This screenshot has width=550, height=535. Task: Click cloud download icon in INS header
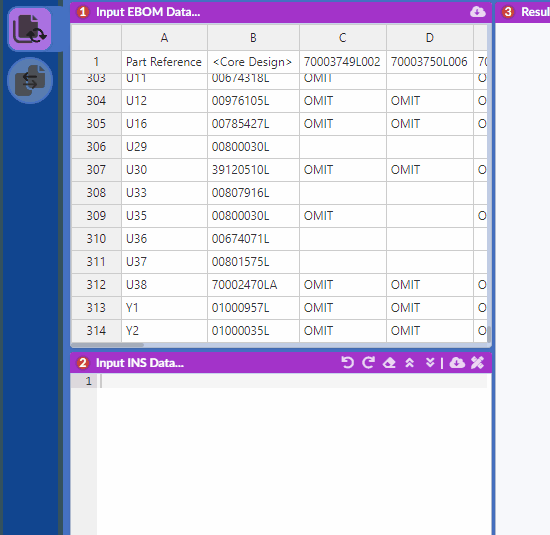point(457,362)
